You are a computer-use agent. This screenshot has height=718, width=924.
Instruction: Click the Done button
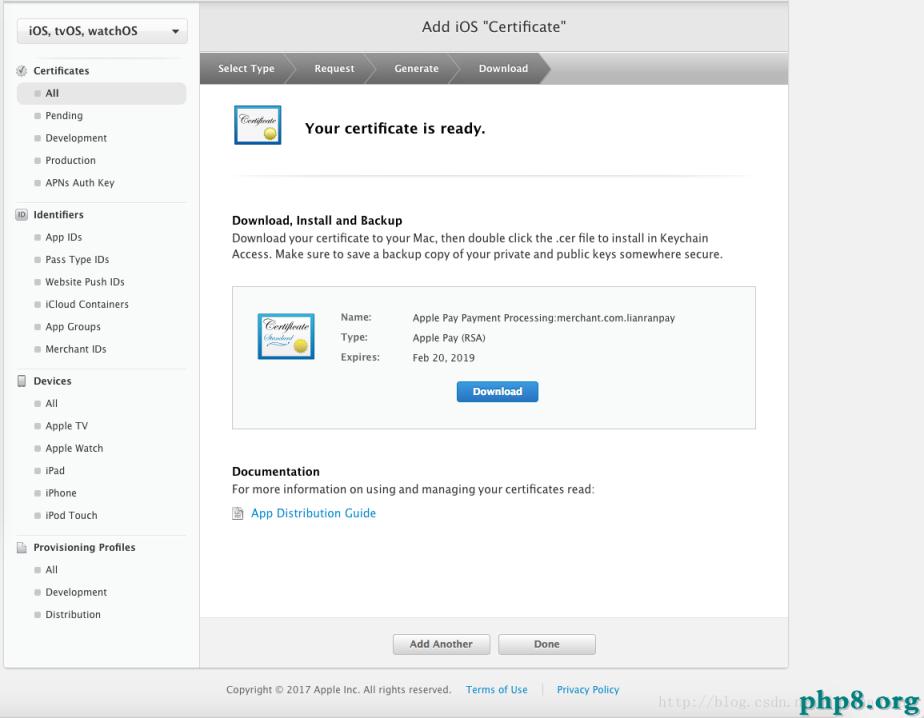pos(546,645)
